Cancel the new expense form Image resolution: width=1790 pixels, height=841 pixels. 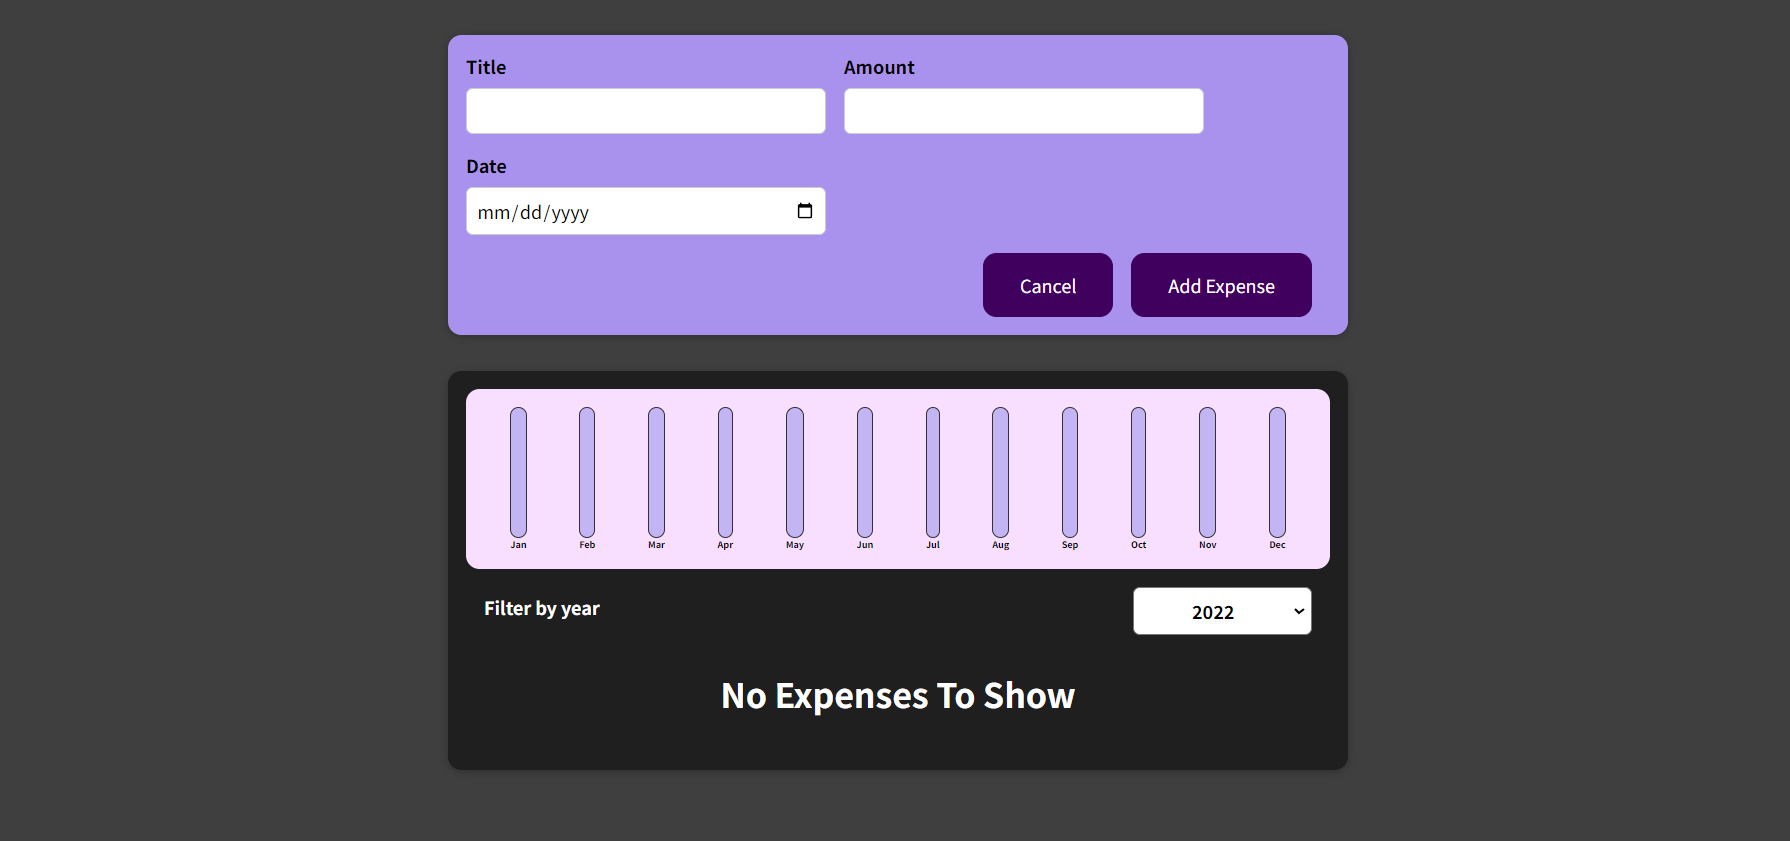point(1048,285)
